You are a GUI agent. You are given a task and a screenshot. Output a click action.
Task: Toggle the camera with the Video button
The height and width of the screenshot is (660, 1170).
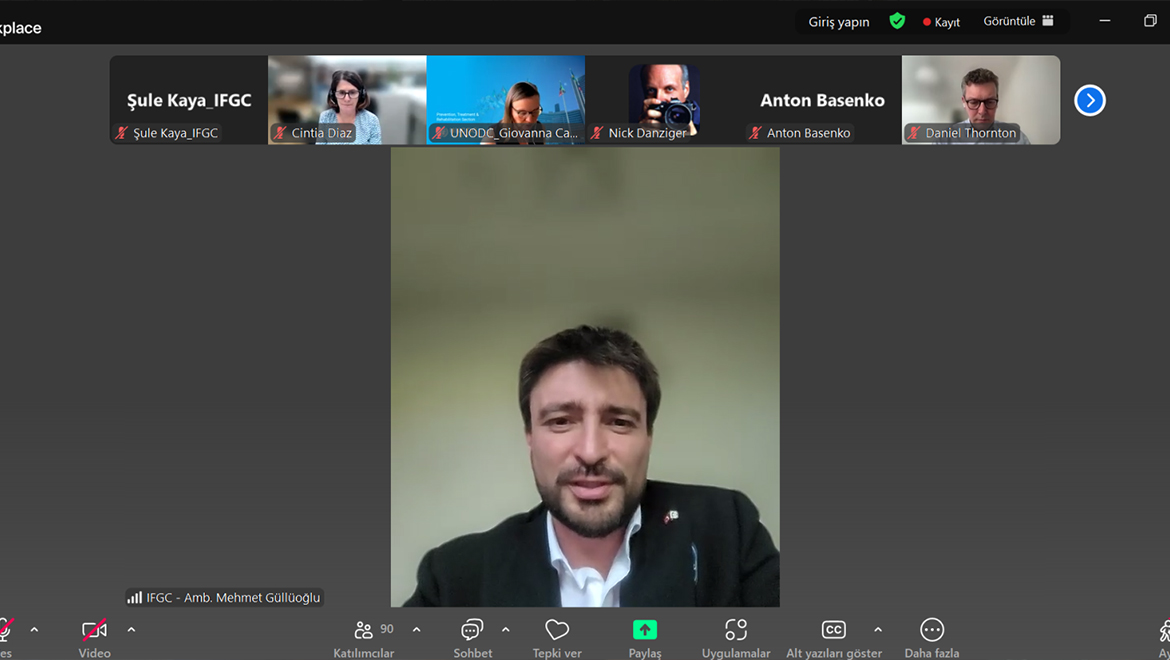(94, 637)
